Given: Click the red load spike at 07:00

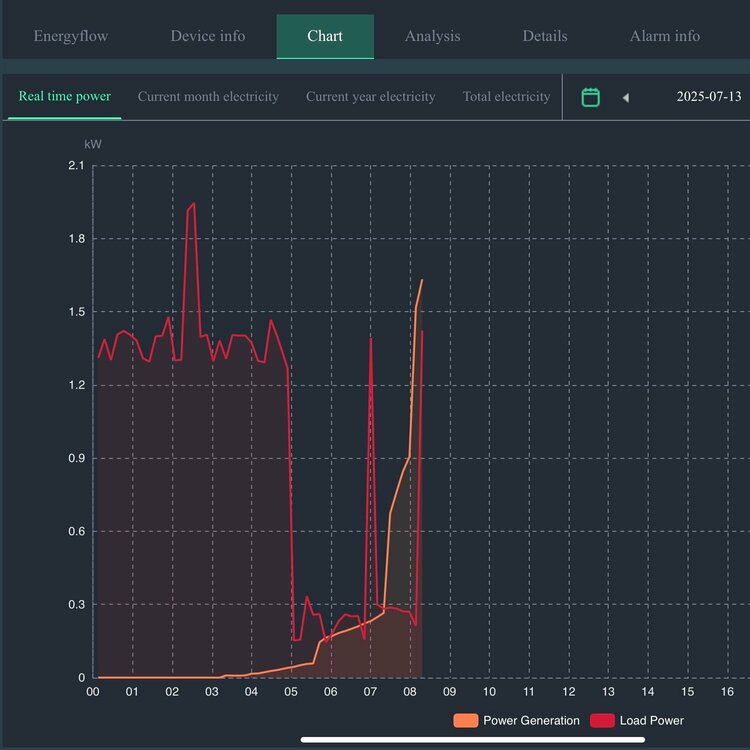Looking at the screenshot, I should coord(371,339).
